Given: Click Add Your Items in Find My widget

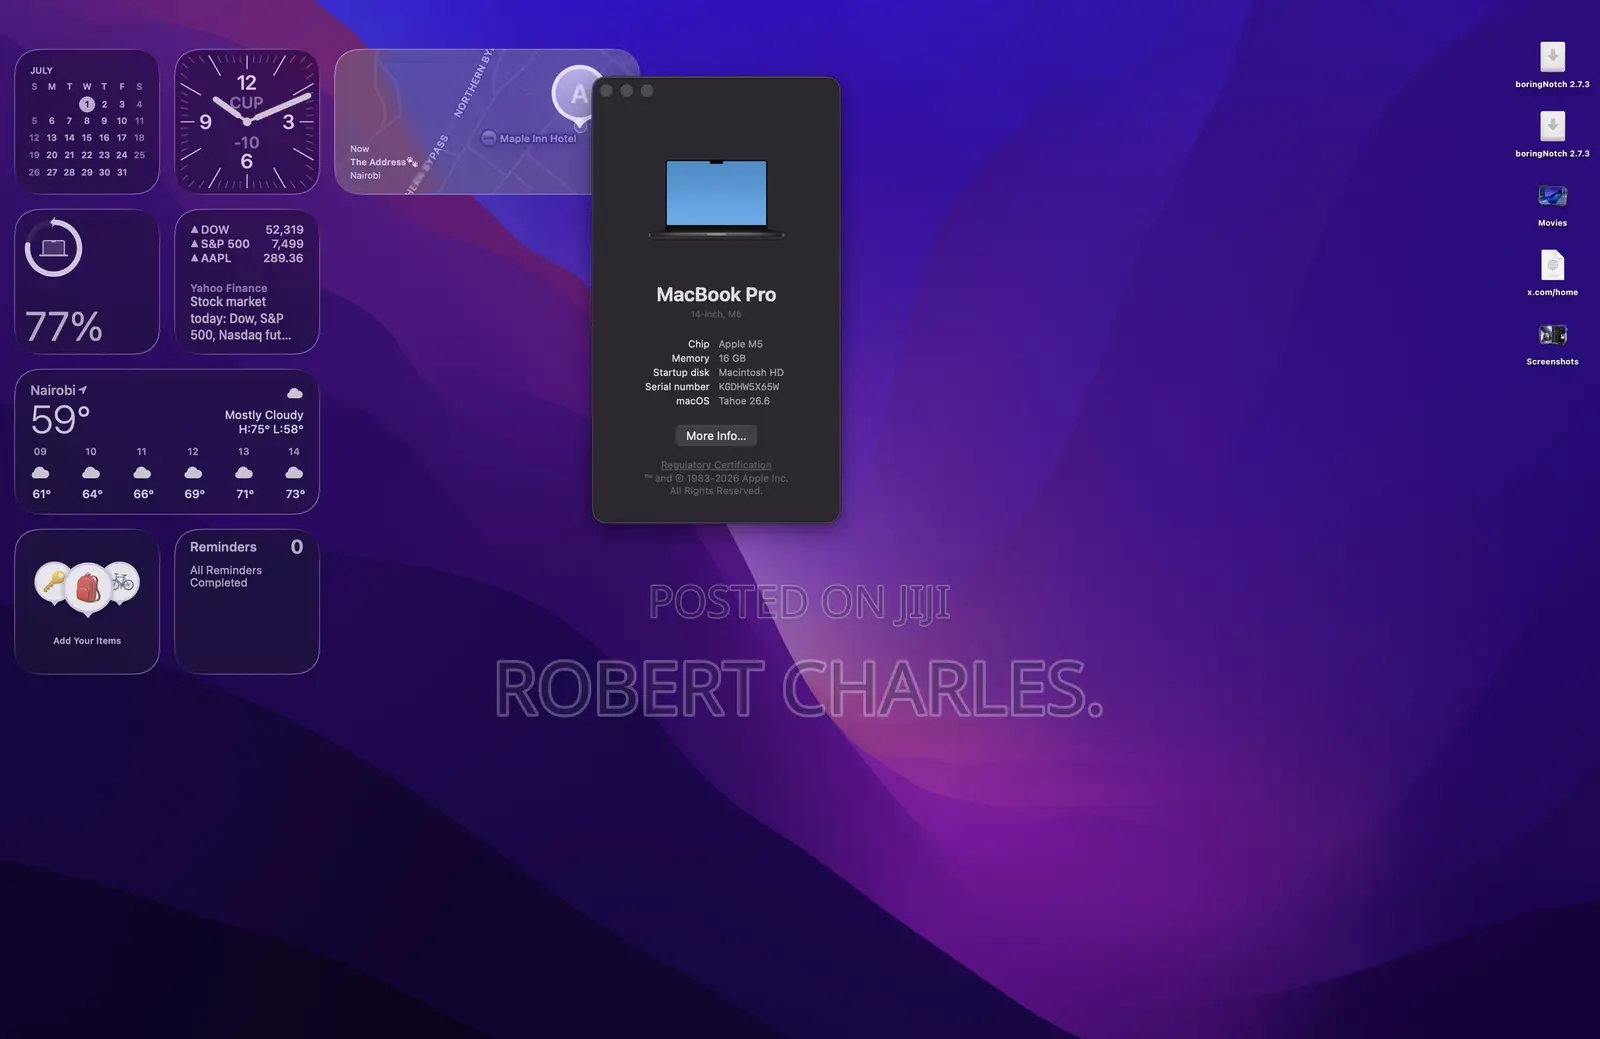Looking at the screenshot, I should click(x=87, y=641).
